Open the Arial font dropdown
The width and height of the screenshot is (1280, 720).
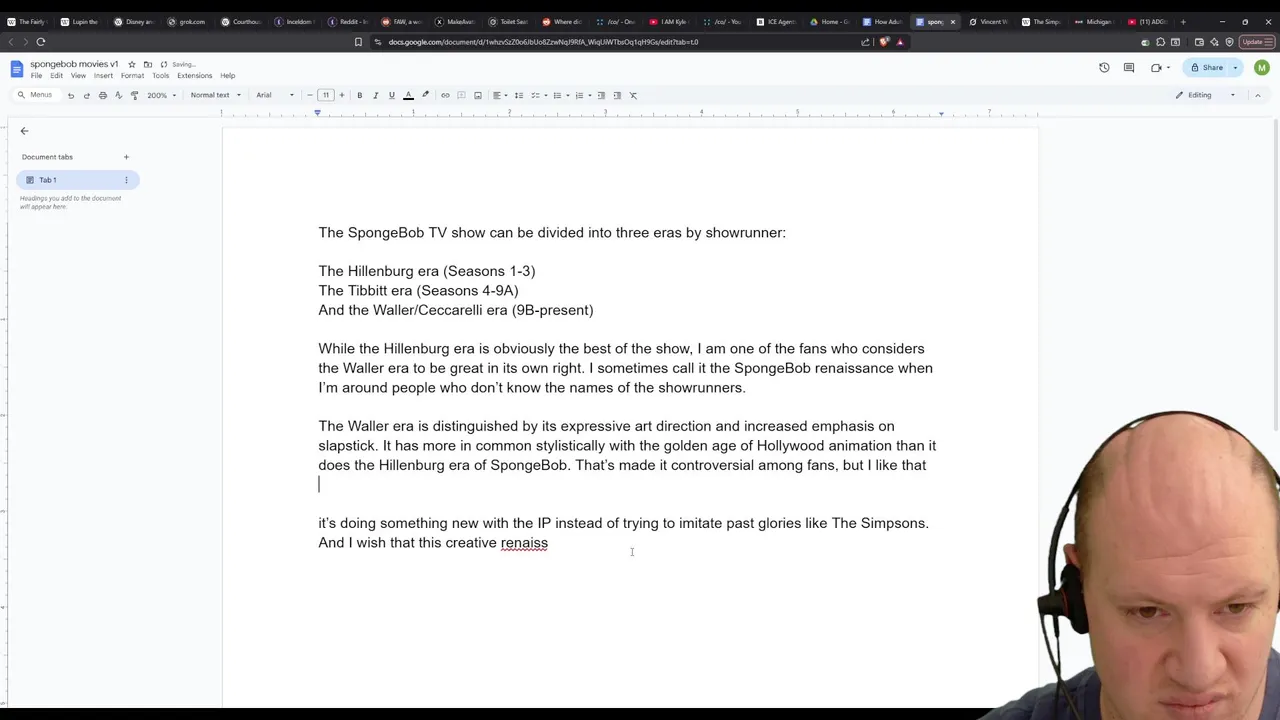(275, 95)
